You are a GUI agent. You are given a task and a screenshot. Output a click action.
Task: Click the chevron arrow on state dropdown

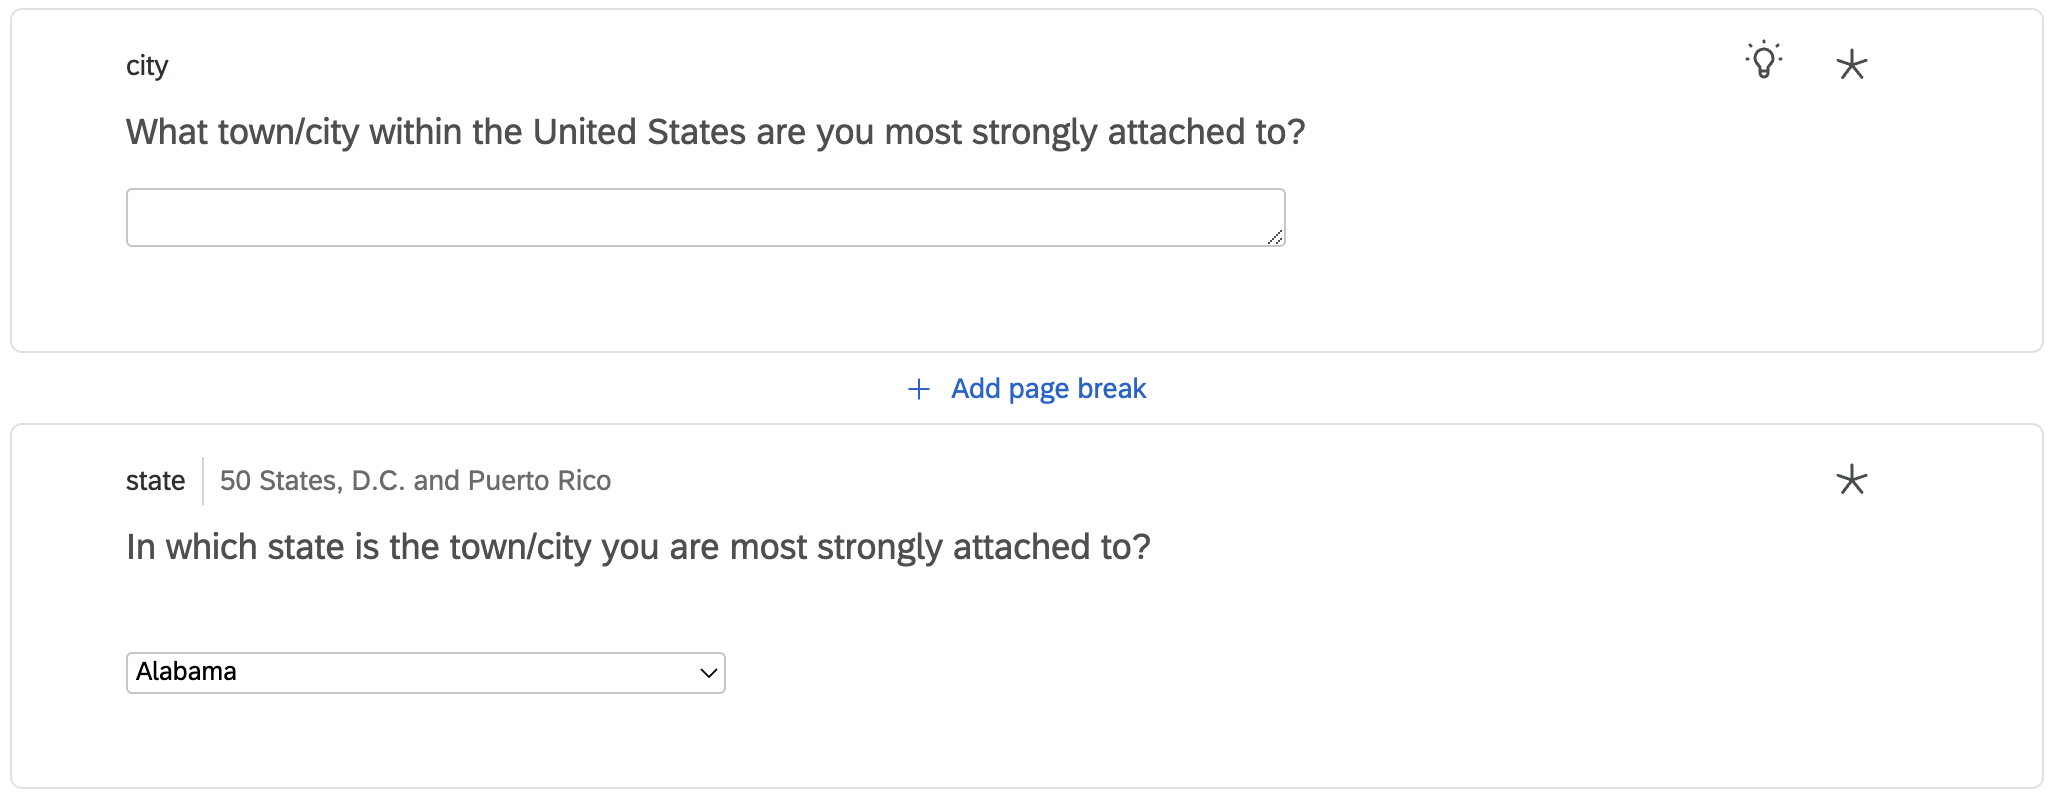tap(708, 673)
